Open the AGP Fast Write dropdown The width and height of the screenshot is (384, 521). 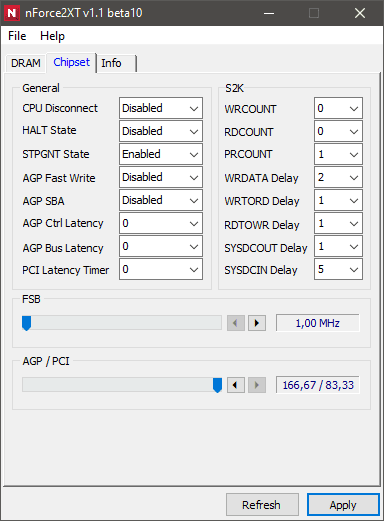click(161, 177)
